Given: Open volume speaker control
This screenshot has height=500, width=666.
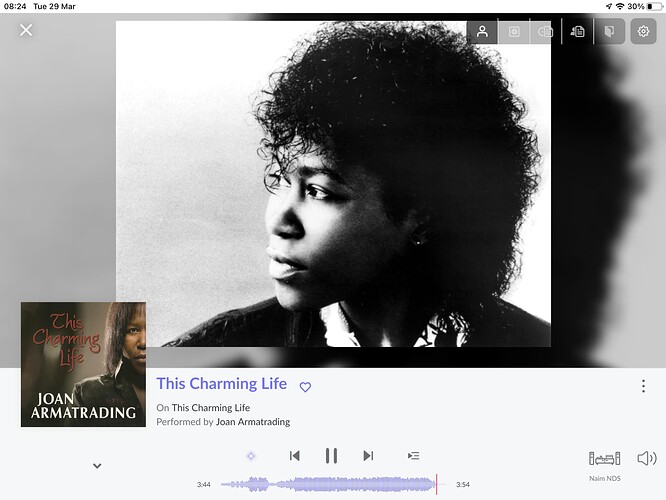Looking at the screenshot, I should [646, 458].
